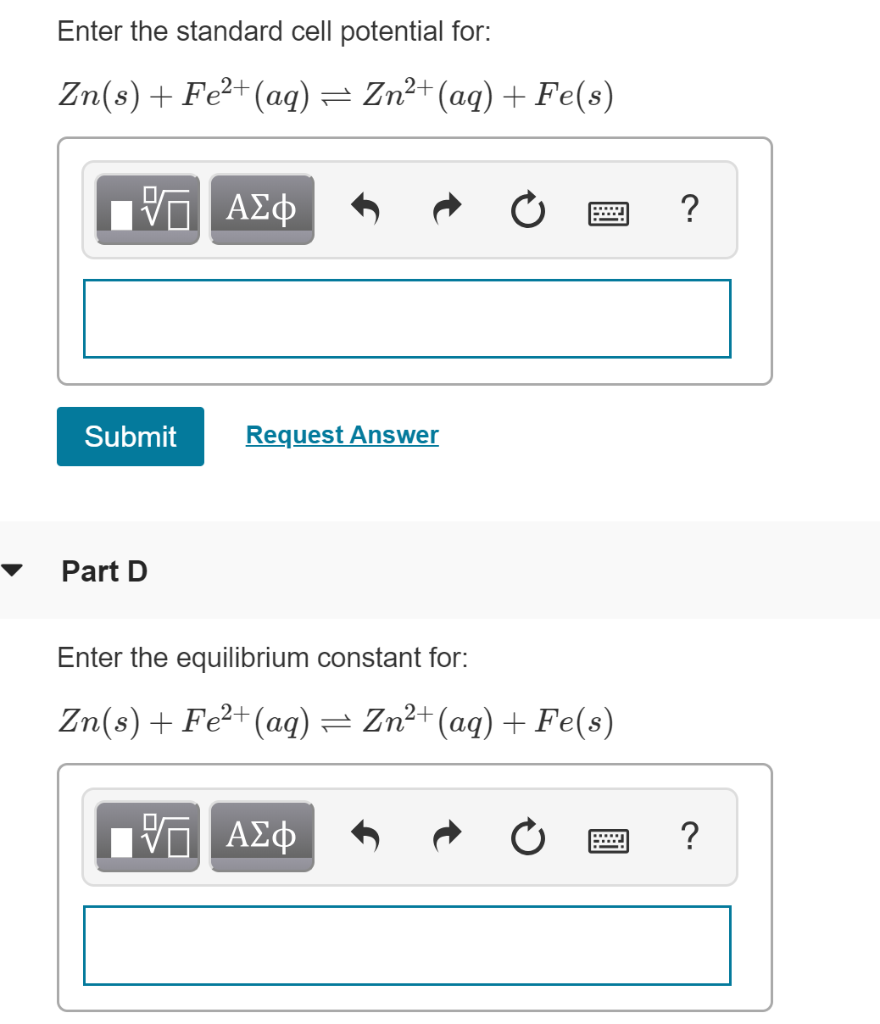
Task: Open help for the Part C equation editor
Action: pos(689,209)
